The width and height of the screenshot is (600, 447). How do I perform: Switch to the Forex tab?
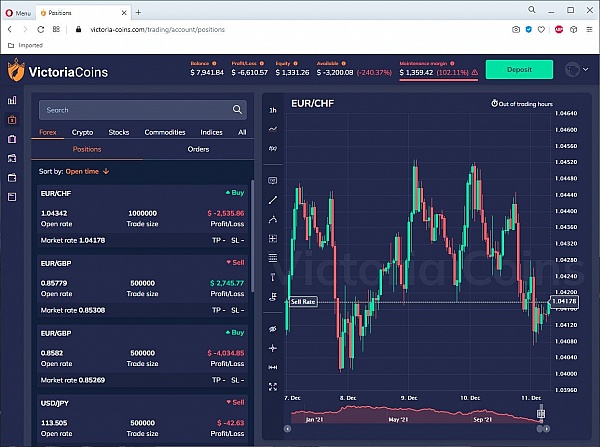pos(48,132)
